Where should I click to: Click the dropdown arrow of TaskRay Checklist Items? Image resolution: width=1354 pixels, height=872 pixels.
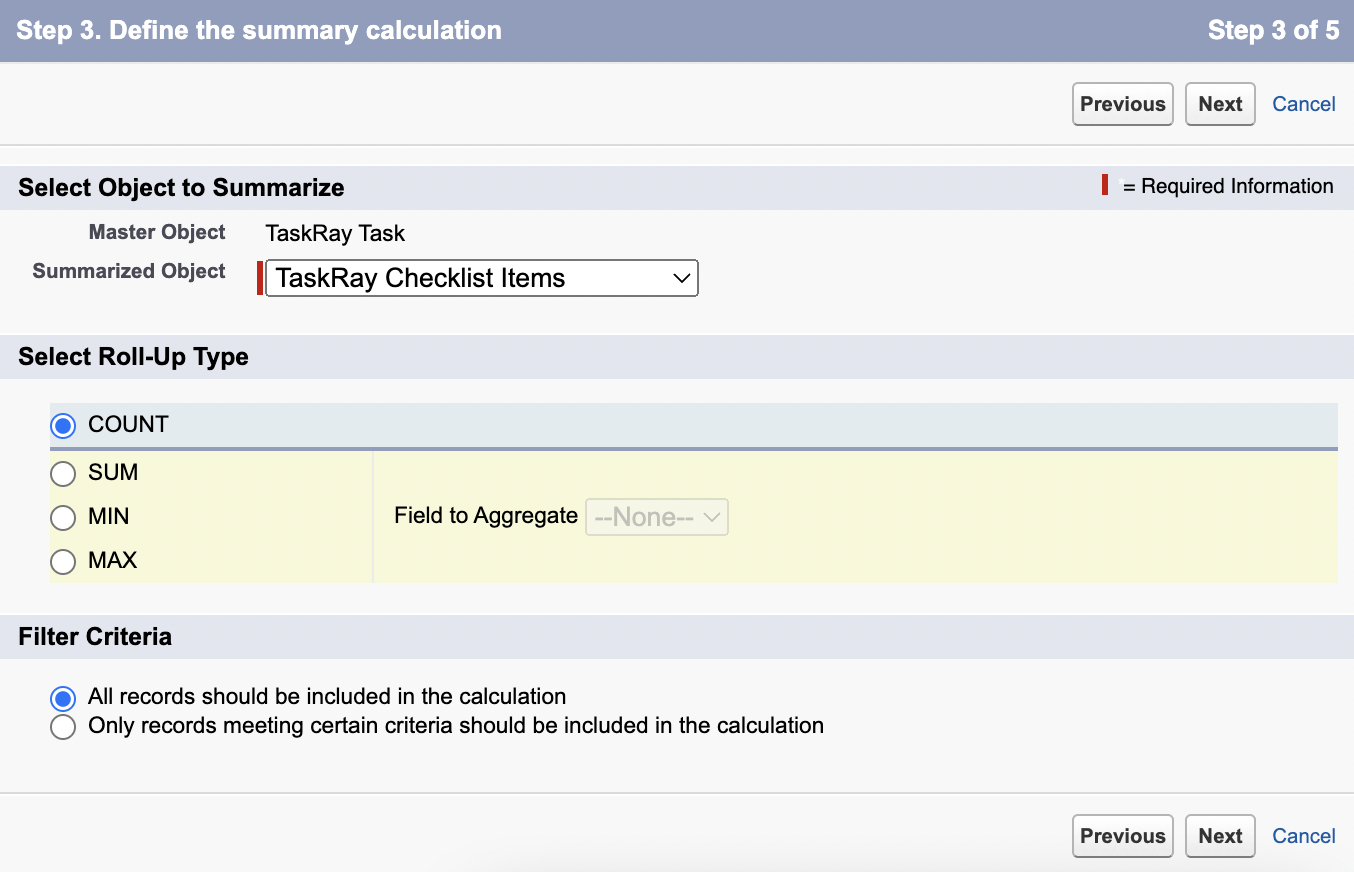(682, 278)
